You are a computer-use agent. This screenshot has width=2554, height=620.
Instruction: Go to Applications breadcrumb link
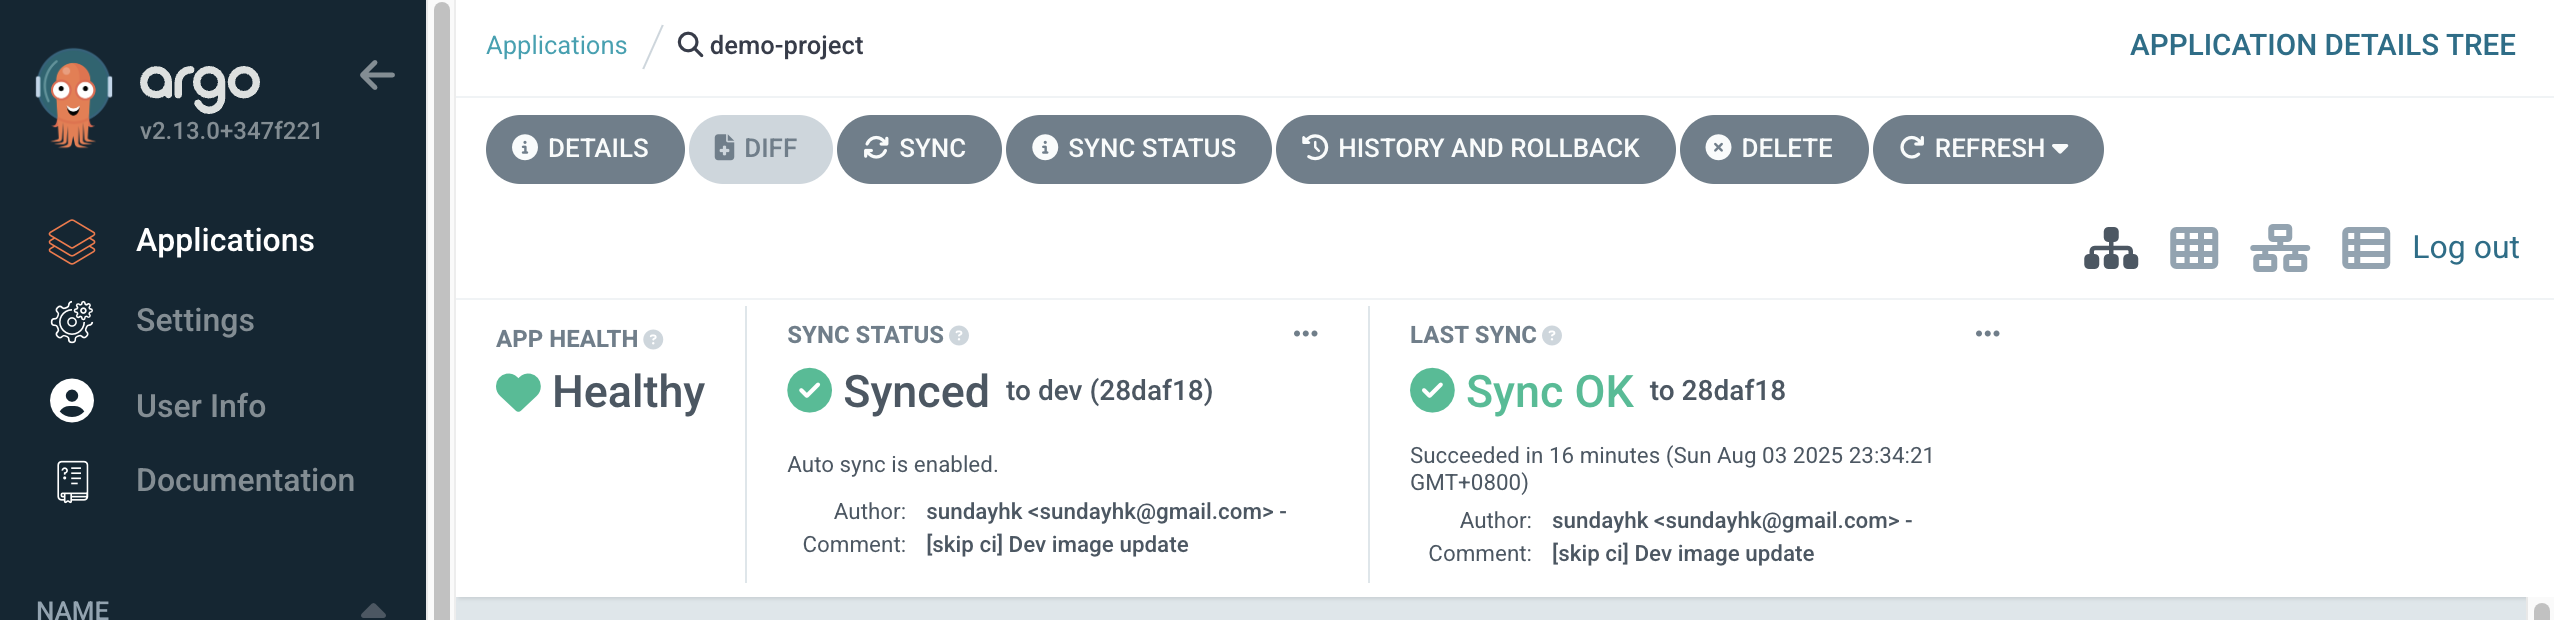click(556, 45)
